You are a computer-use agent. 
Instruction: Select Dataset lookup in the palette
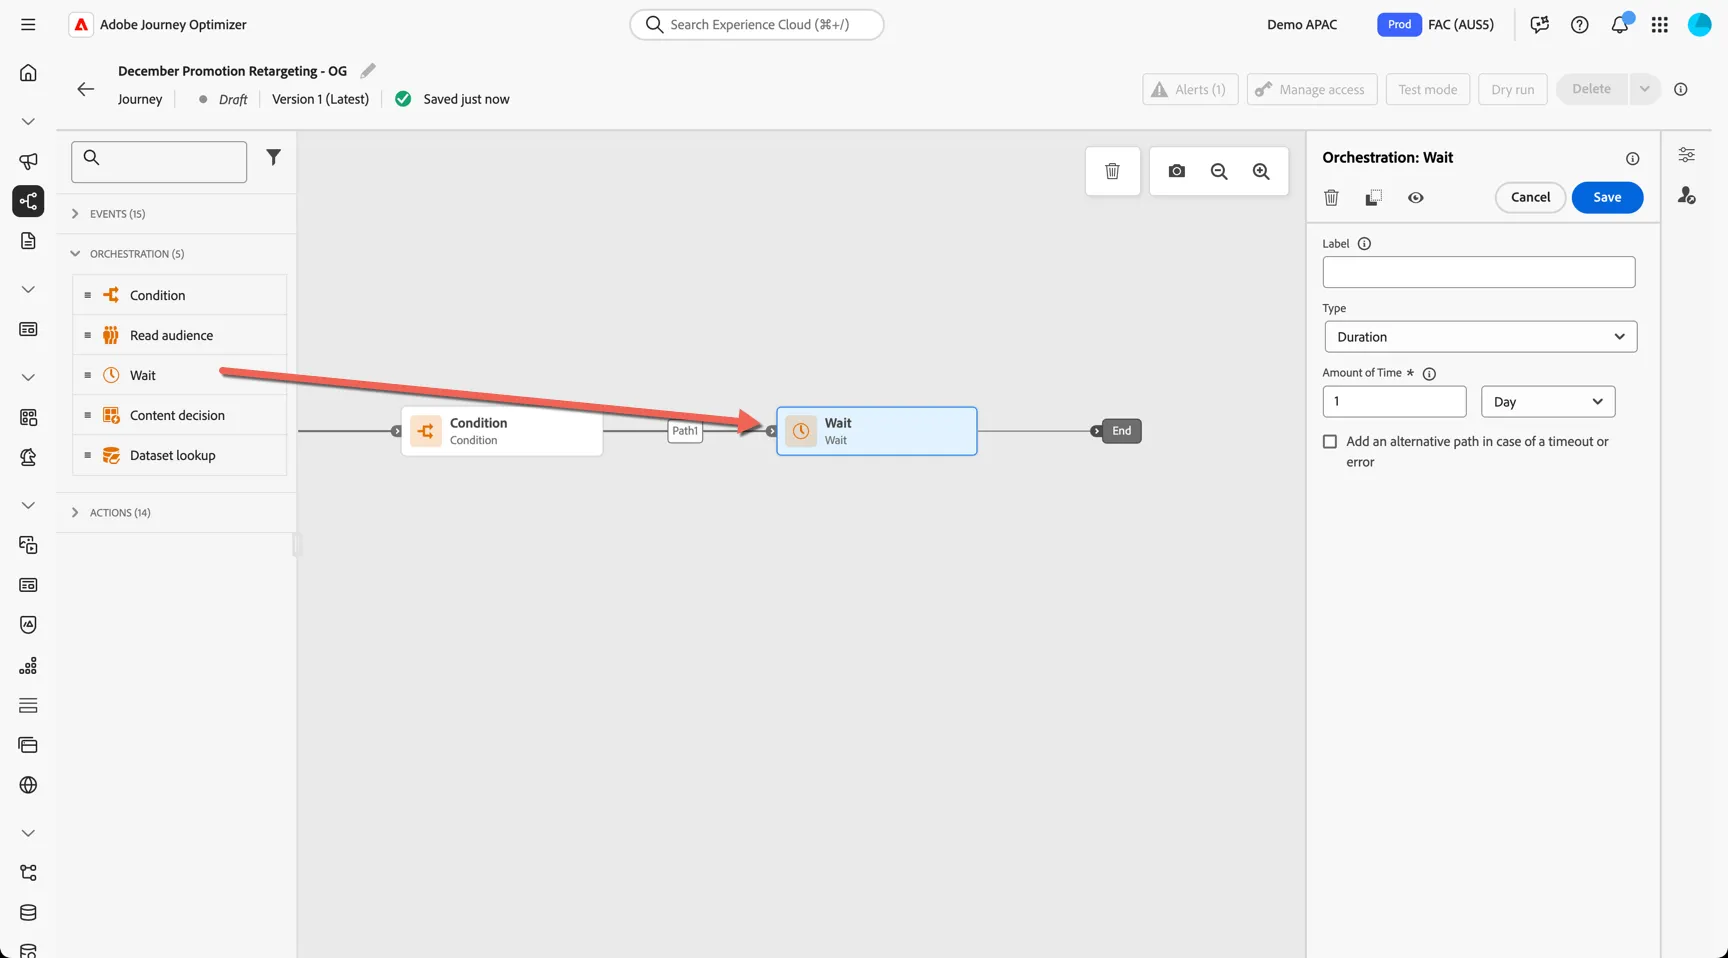coord(180,455)
